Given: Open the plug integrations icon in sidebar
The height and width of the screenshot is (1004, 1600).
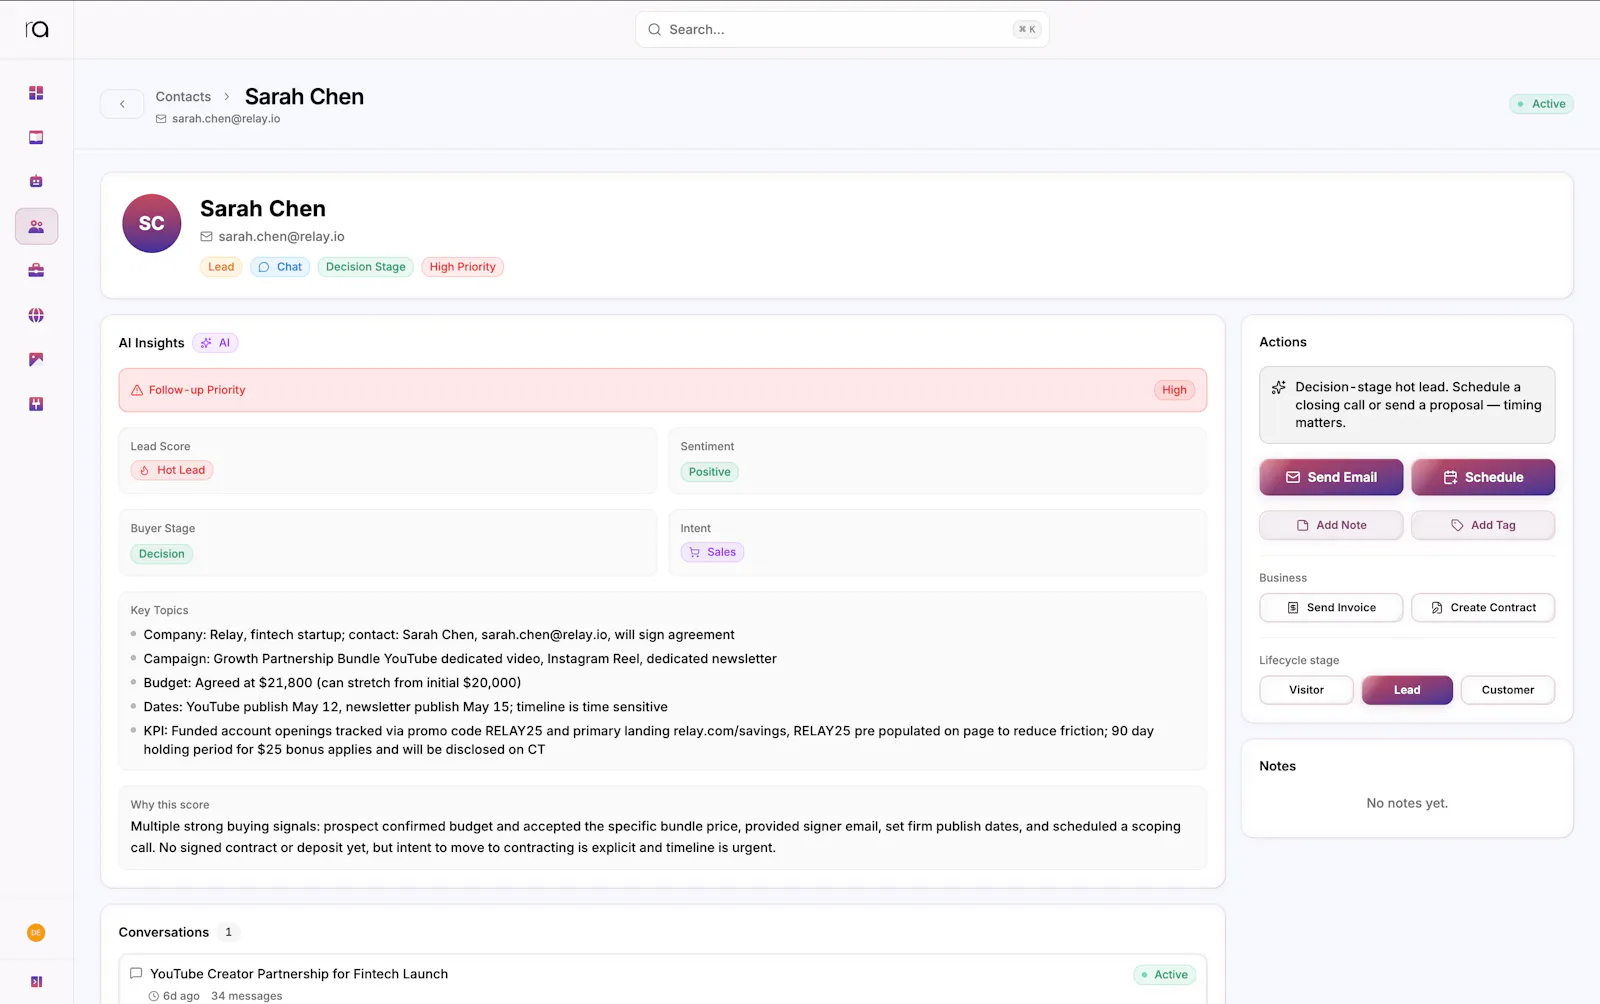Looking at the screenshot, I should 36,404.
